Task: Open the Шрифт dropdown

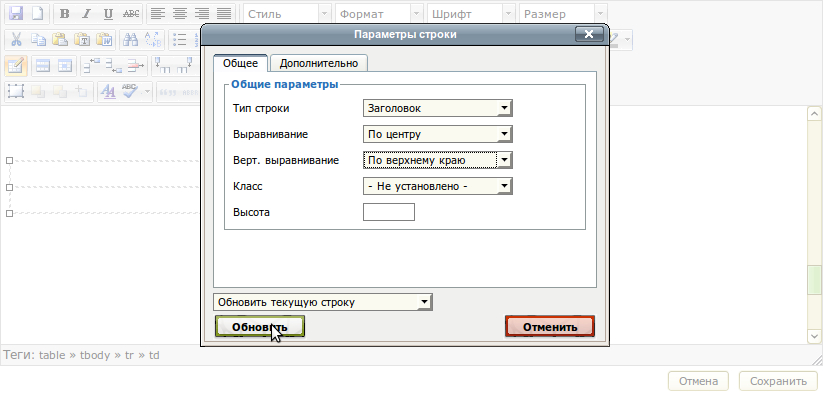Action: point(471,14)
